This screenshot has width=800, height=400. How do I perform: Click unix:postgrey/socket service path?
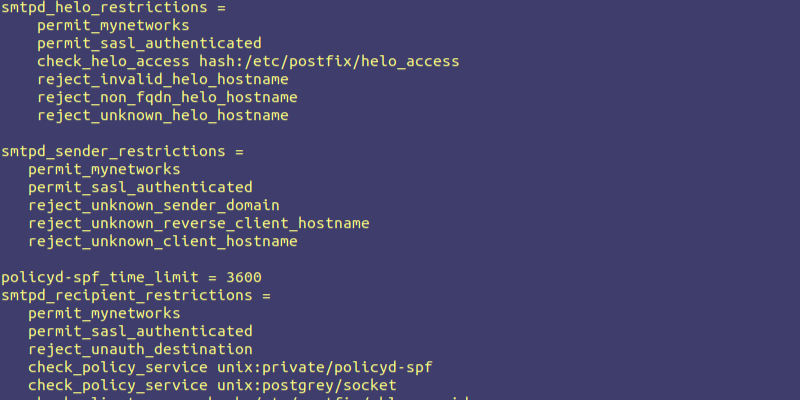(306, 385)
